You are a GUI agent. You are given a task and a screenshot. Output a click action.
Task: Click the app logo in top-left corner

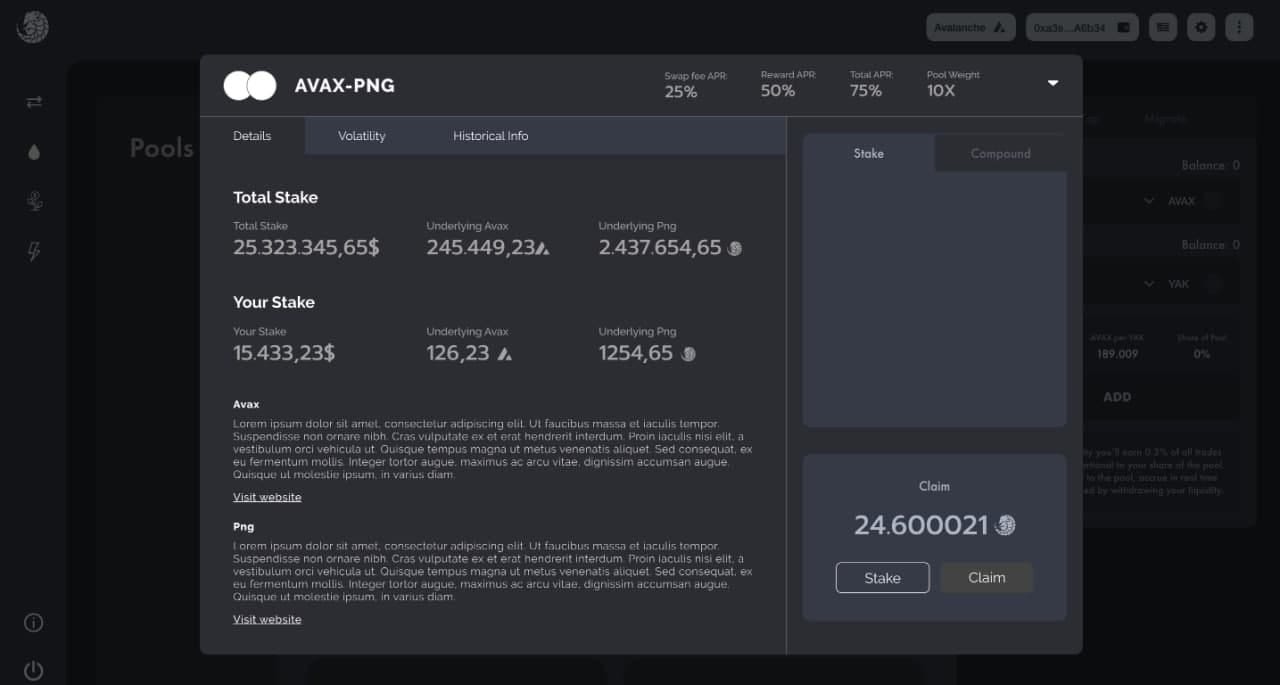[32, 27]
